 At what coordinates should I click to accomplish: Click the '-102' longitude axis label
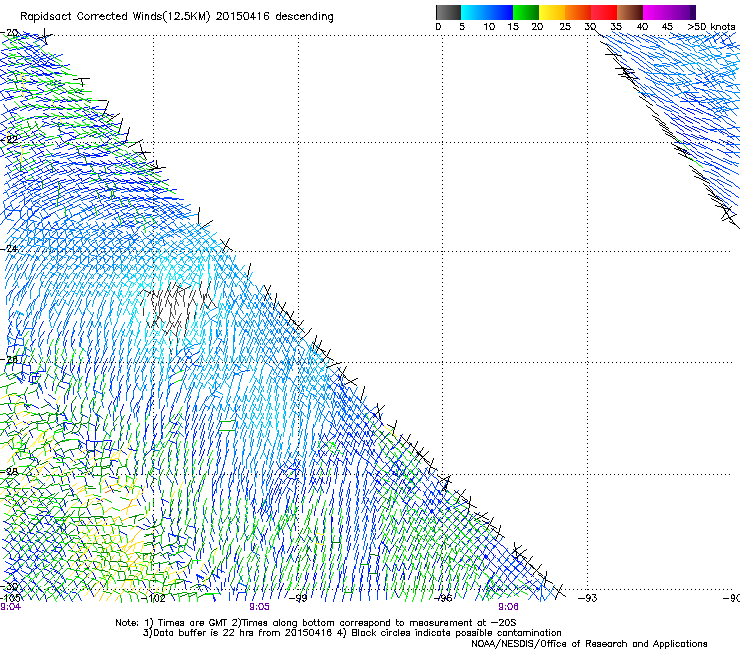[x=153, y=598]
